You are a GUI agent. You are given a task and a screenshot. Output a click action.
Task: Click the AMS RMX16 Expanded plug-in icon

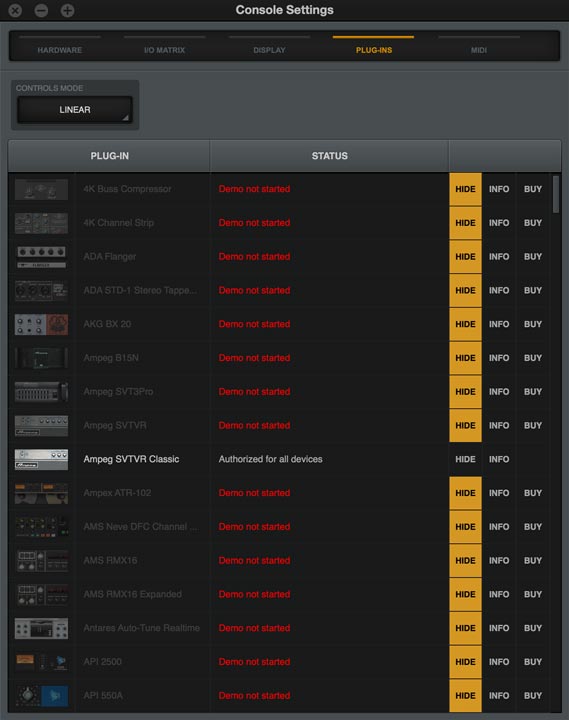tap(41, 594)
